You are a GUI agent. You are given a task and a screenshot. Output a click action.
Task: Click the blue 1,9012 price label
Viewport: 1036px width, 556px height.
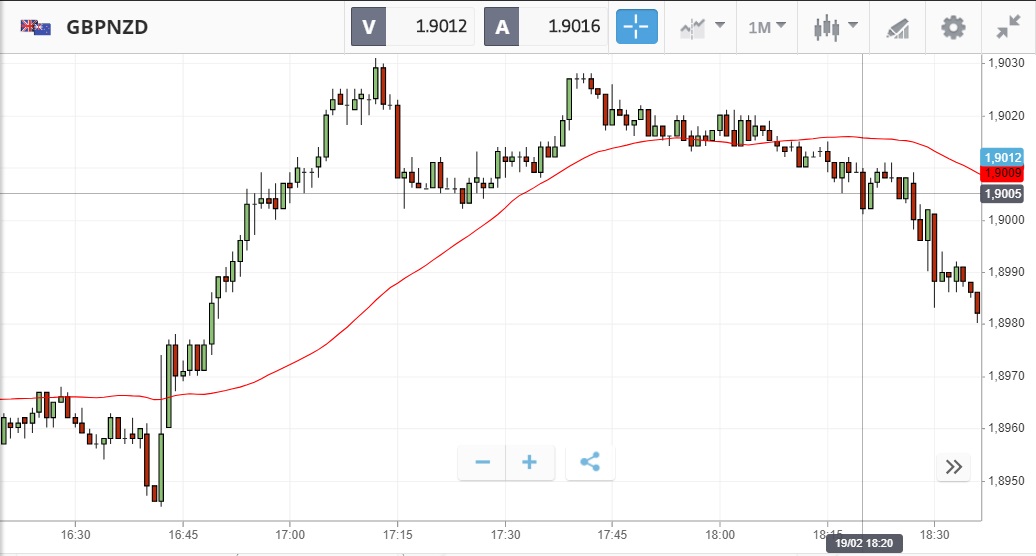[x=1003, y=158]
